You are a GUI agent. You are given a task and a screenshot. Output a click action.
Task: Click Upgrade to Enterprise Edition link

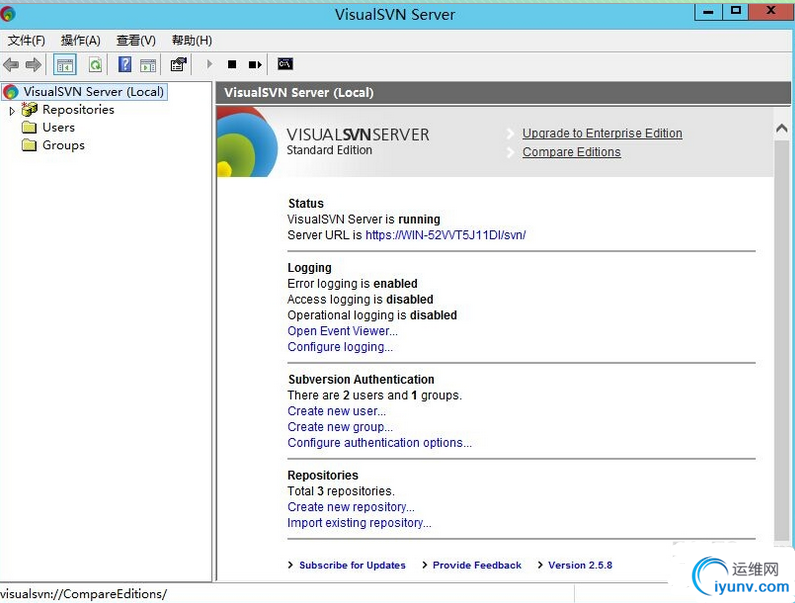pos(602,133)
